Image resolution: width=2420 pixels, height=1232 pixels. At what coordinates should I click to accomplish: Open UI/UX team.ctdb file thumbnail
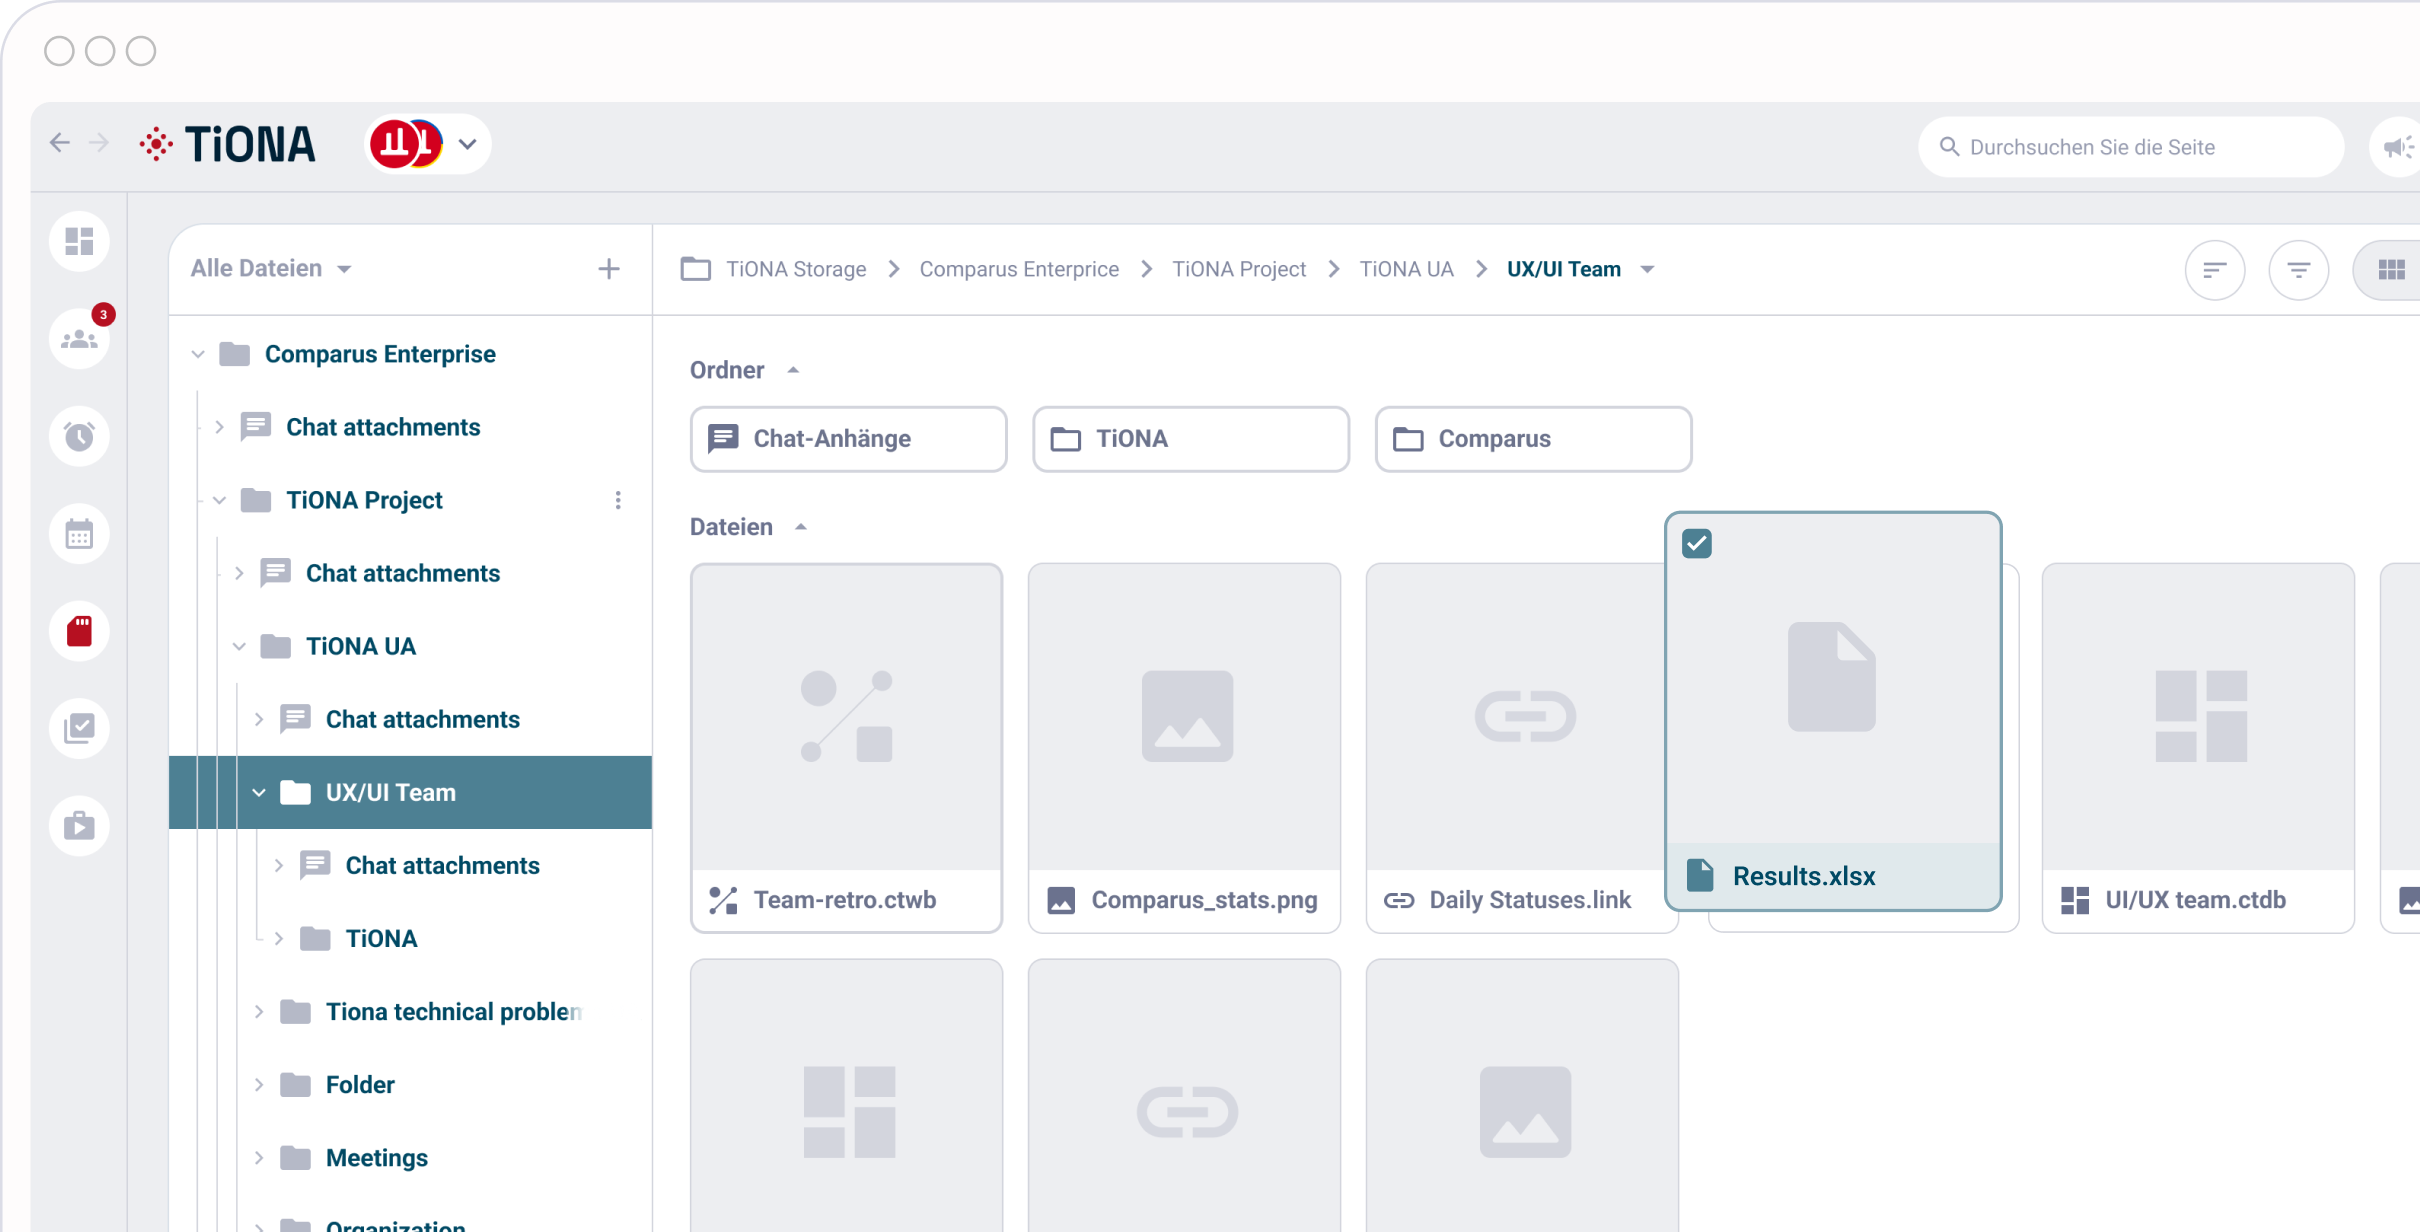[x=2198, y=717]
